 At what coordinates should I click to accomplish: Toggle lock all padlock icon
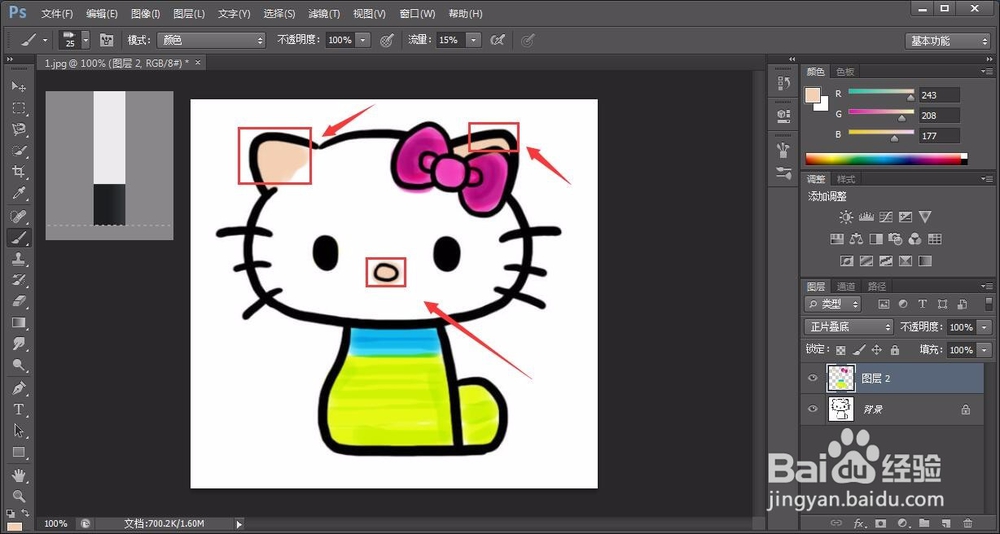895,350
